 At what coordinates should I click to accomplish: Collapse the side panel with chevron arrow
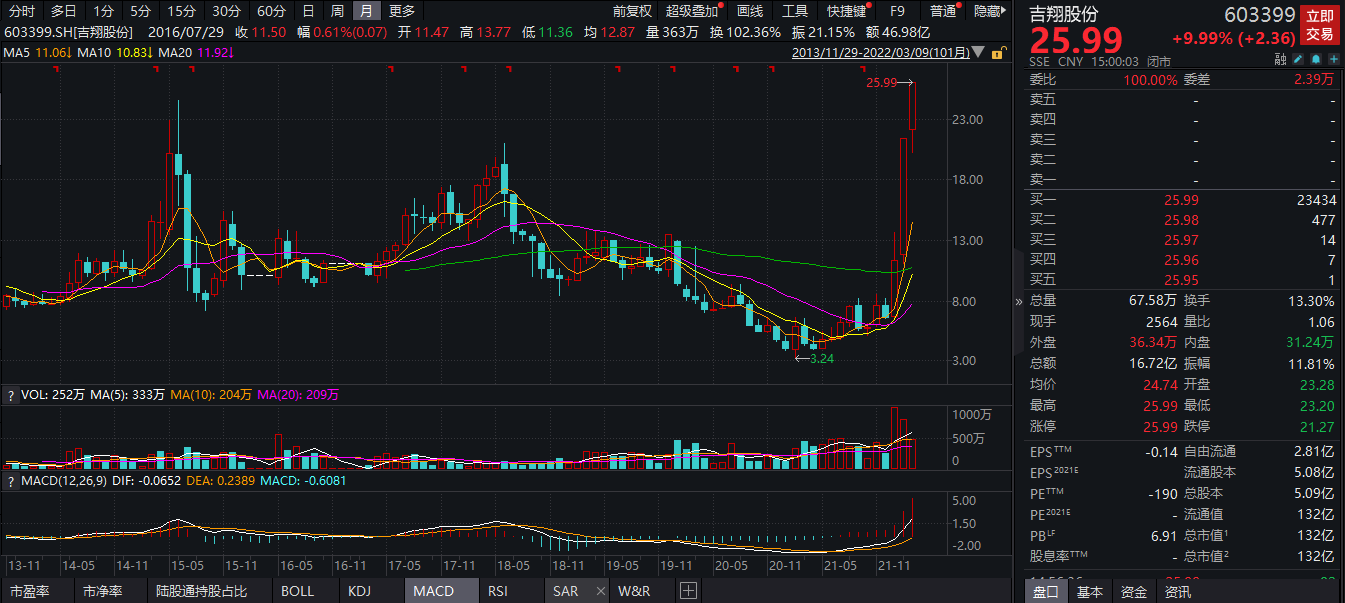tap(1019, 301)
